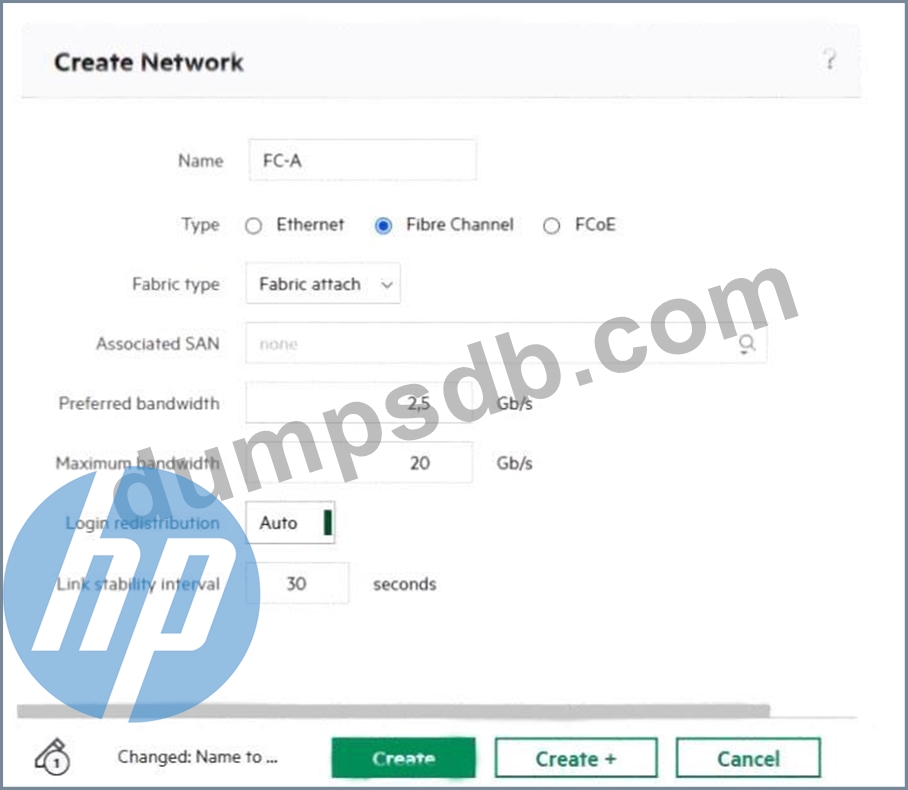The width and height of the screenshot is (908, 790).
Task: Click the Associated SAN search magnifier icon
Action: coord(747,344)
